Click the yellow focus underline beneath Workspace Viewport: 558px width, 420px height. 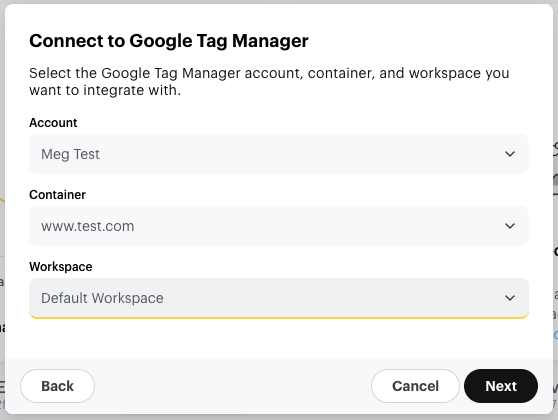[279, 317]
